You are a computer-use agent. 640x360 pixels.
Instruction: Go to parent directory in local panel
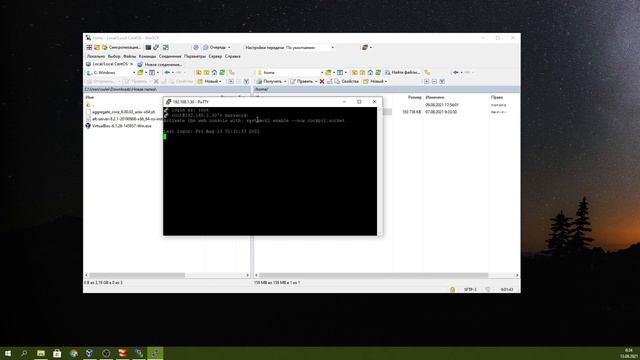(x=199, y=73)
